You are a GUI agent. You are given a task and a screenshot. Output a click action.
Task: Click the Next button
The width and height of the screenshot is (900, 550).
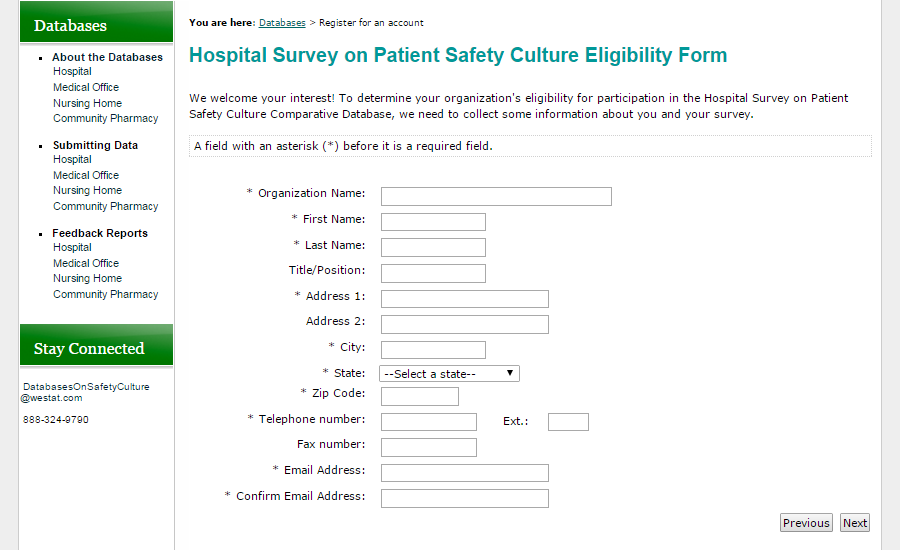coord(855,523)
